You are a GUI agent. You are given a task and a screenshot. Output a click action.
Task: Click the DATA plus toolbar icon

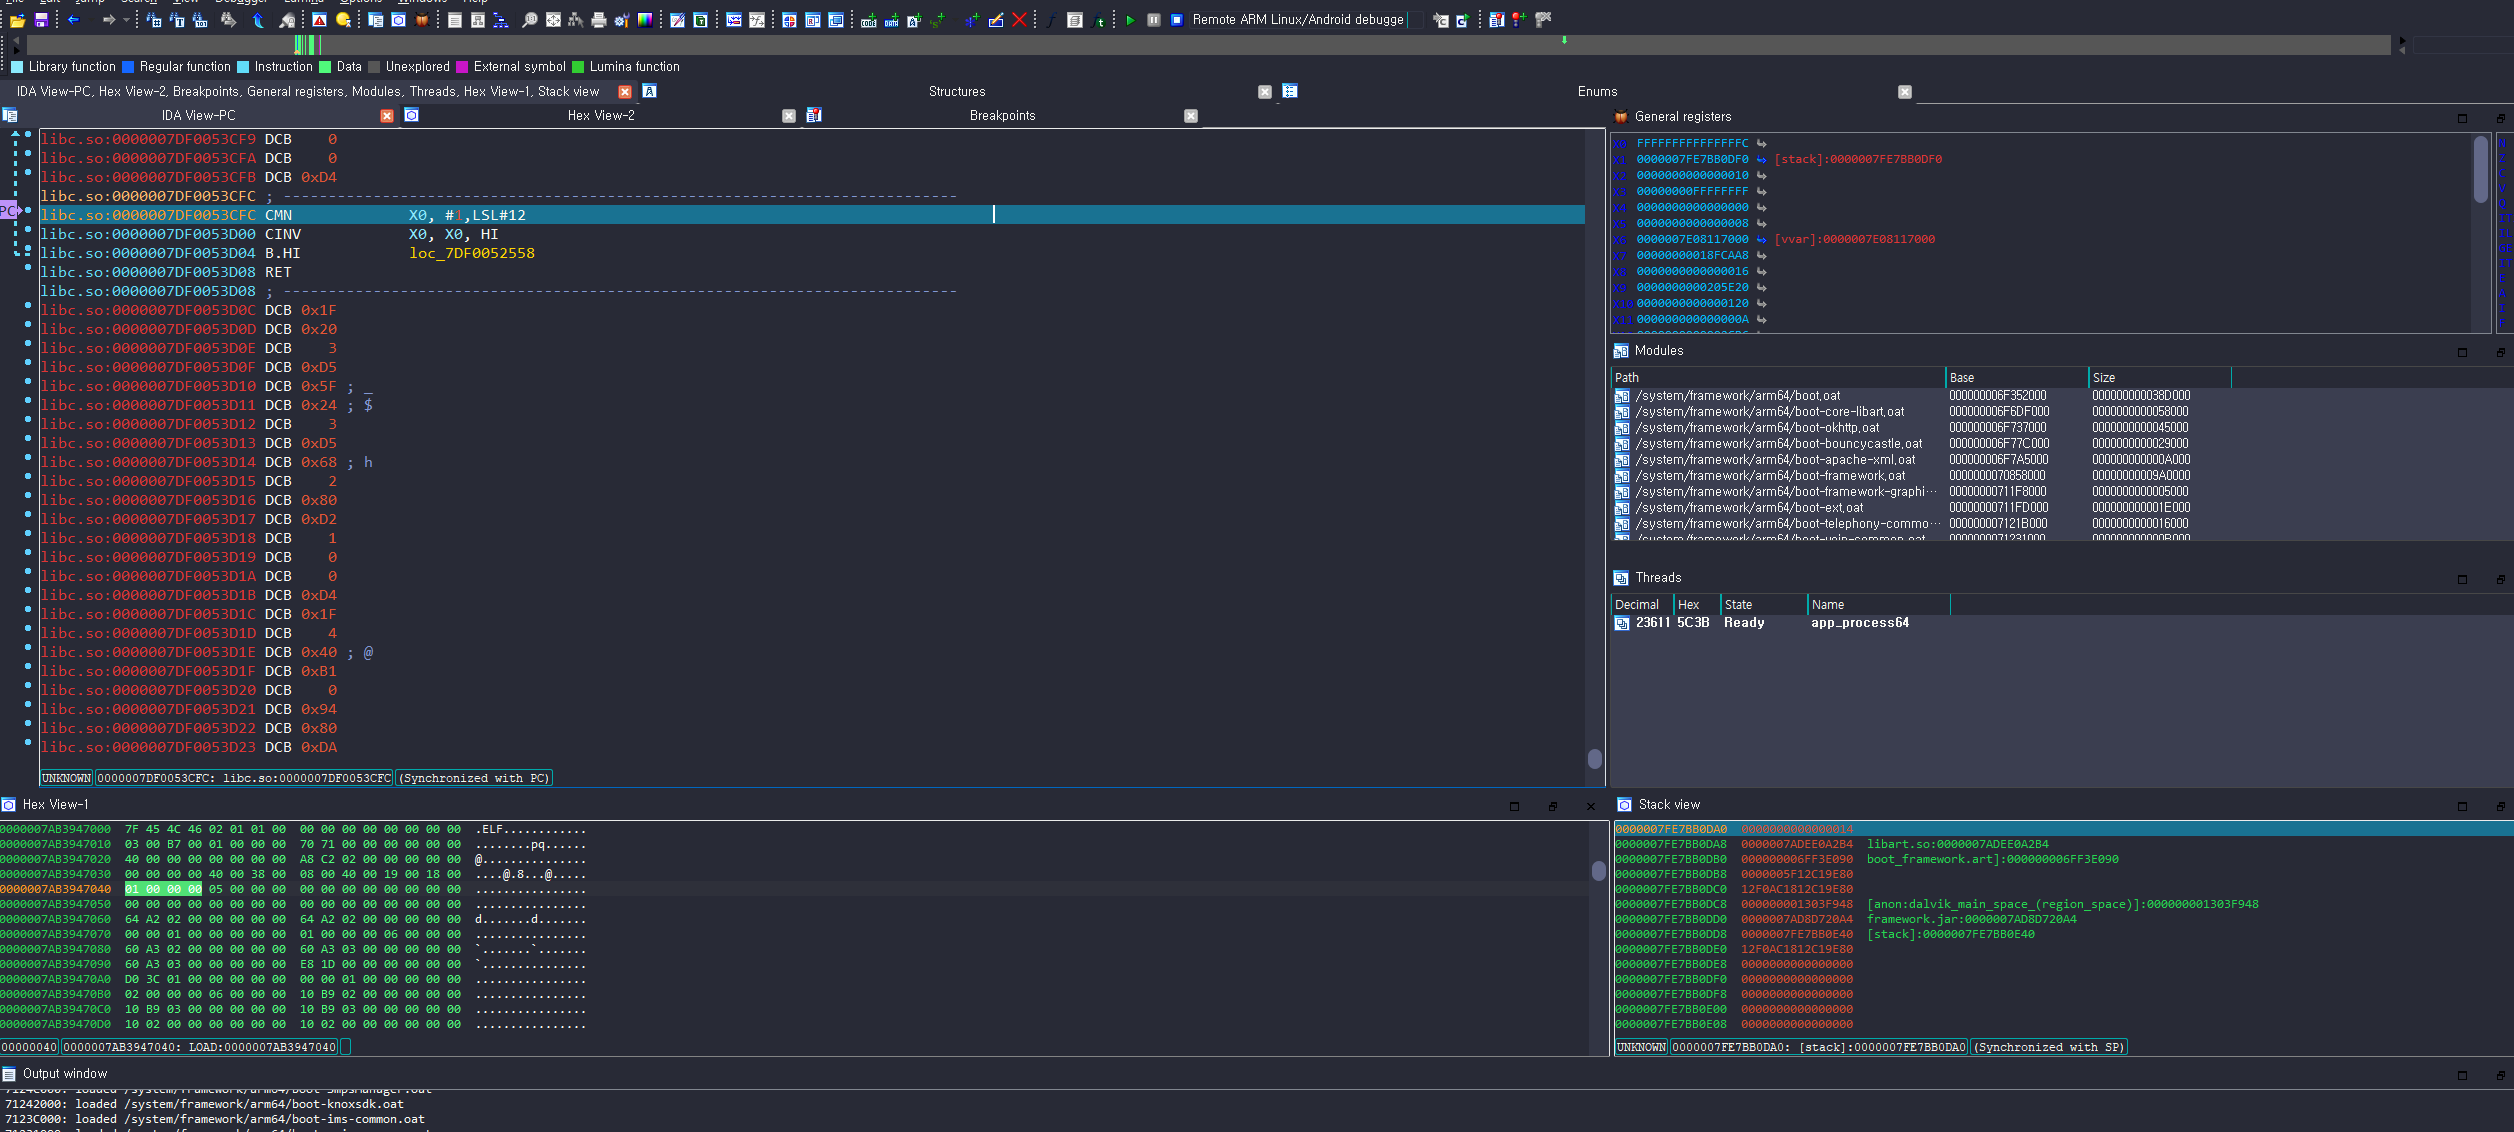click(891, 20)
